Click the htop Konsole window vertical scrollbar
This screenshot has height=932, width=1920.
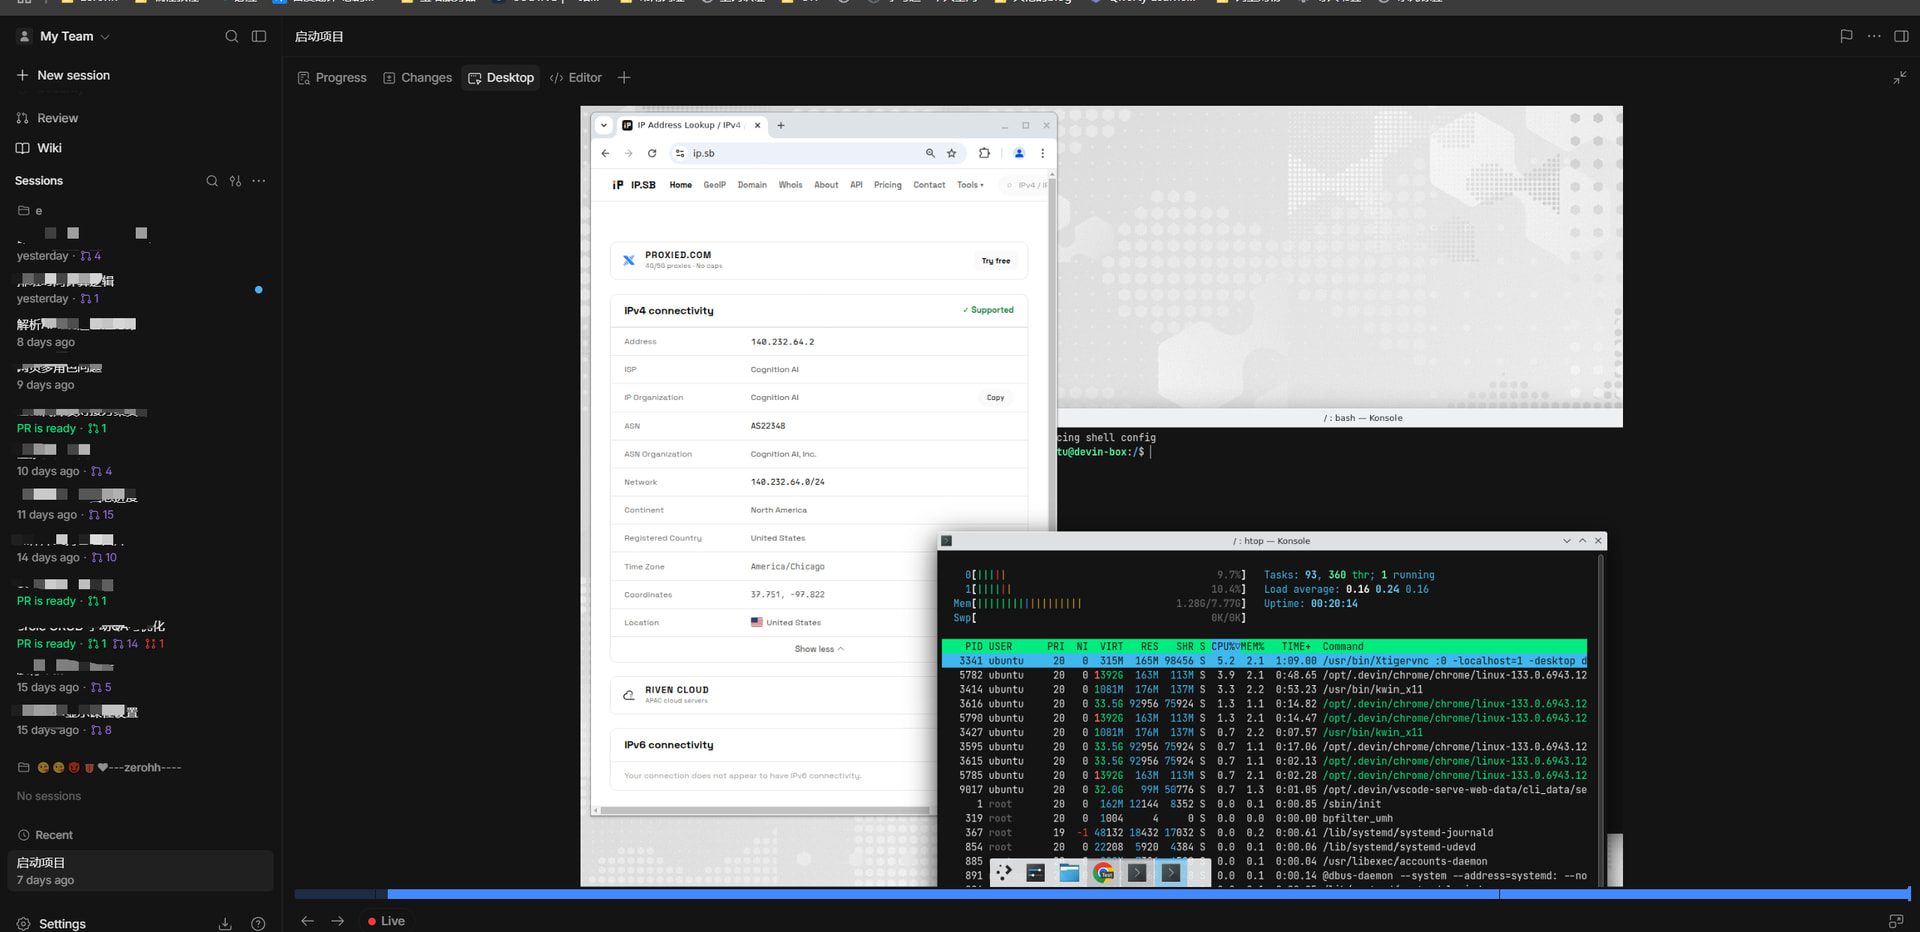coord(1600,720)
